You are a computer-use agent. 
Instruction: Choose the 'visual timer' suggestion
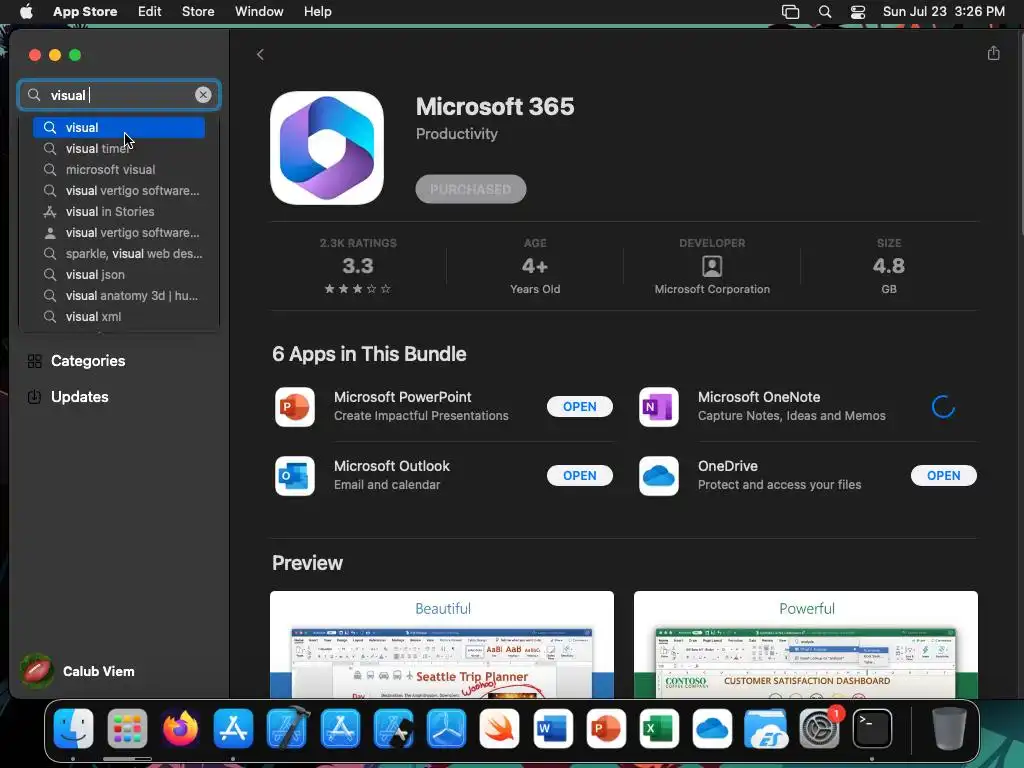pyautogui.click(x=119, y=148)
